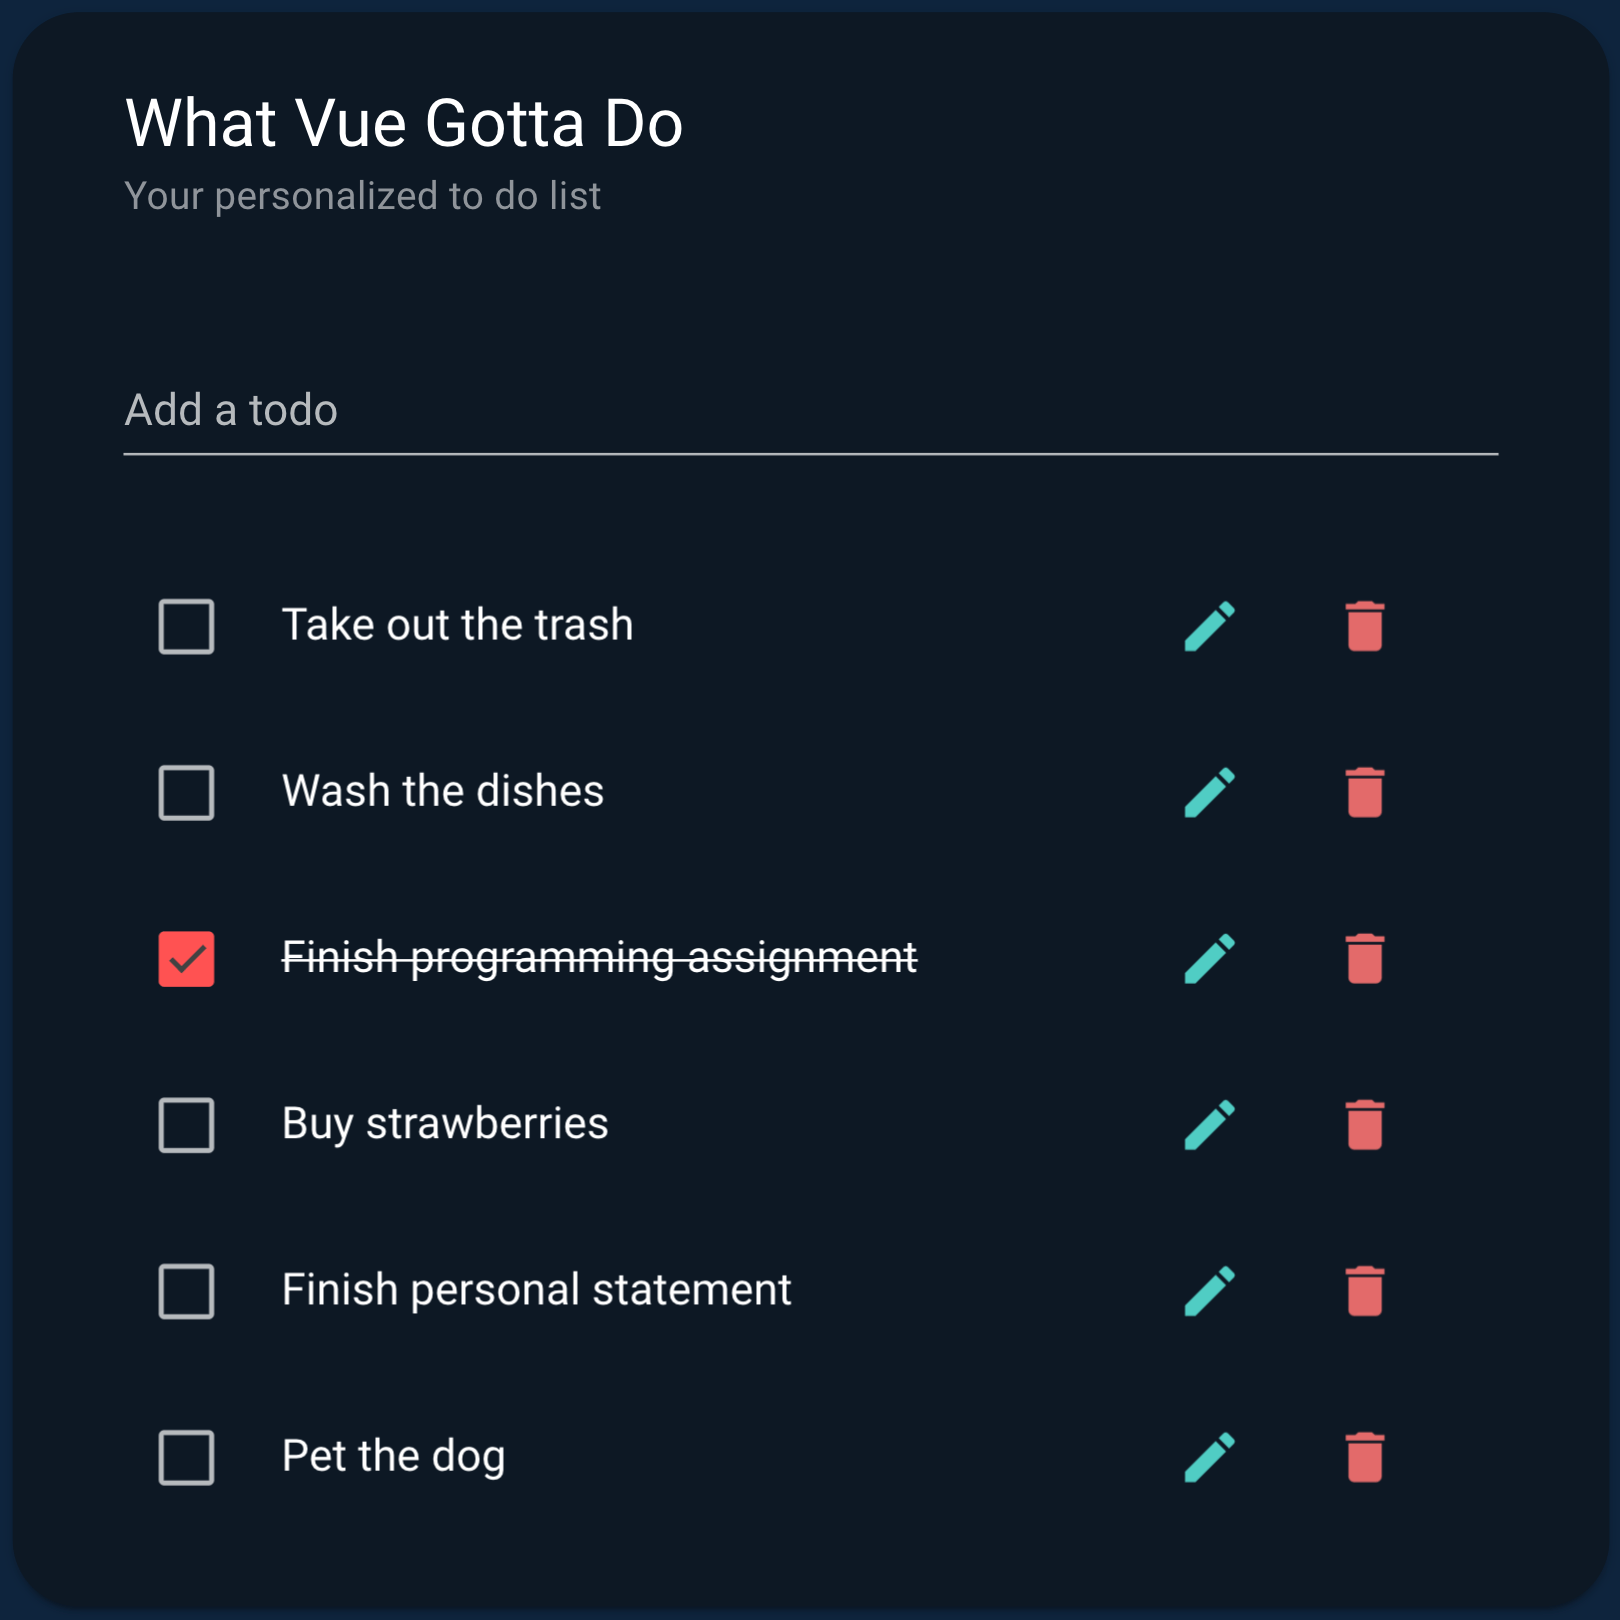Screen dimensions: 1620x1620
Task: Click the trash icon for Pet the dog
Action: [x=1364, y=1456]
